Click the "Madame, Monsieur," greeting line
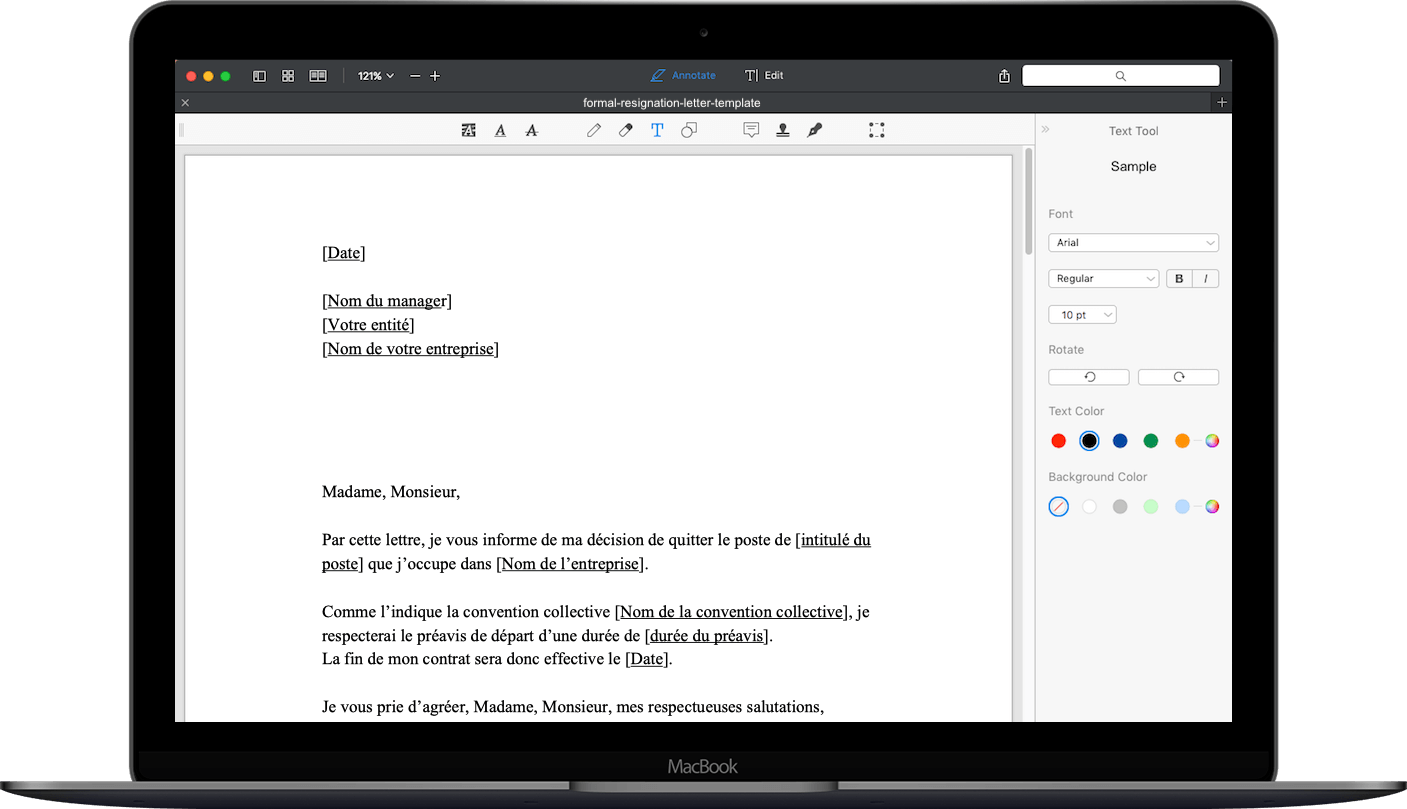The image size is (1407, 809). [391, 492]
